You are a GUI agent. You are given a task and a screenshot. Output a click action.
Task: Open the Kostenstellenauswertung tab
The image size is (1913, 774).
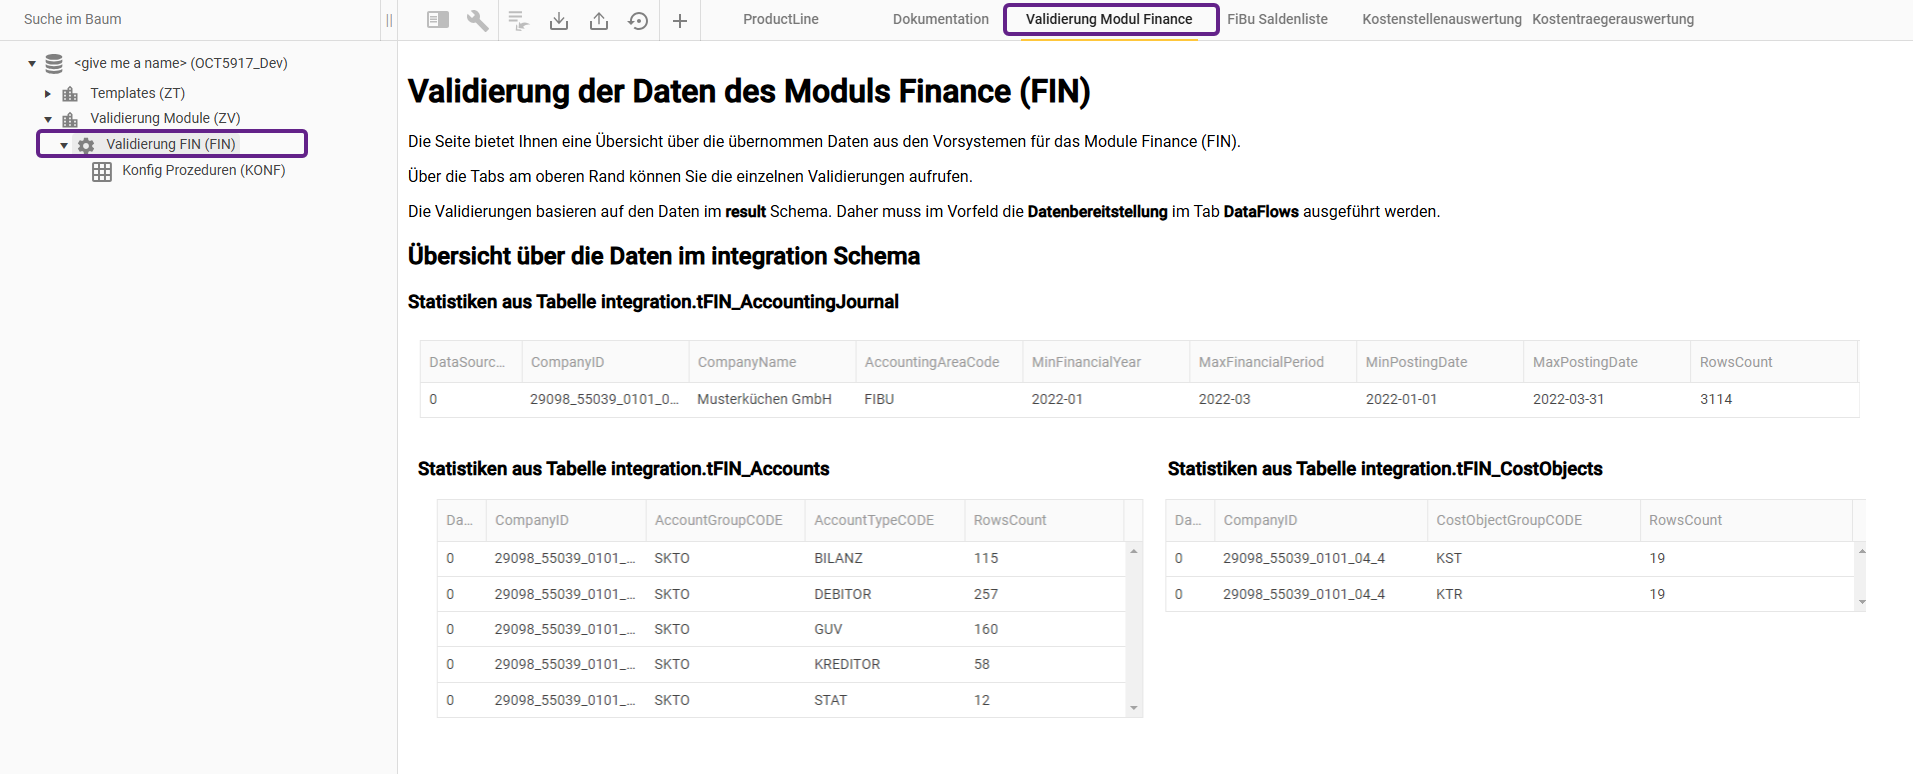click(1441, 19)
